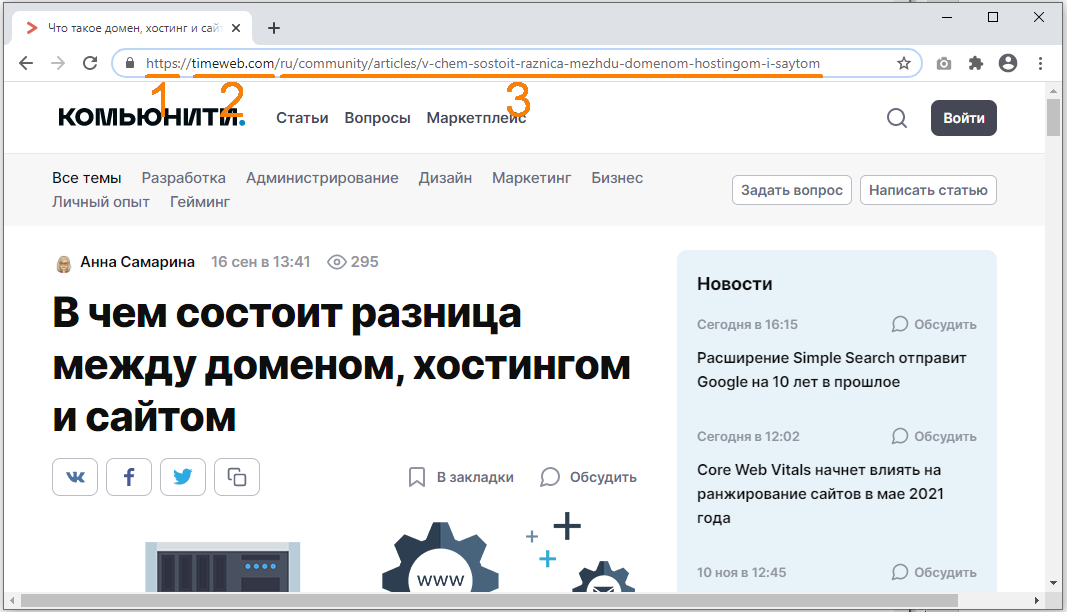Open Chrome user profile icon

(x=1008, y=63)
